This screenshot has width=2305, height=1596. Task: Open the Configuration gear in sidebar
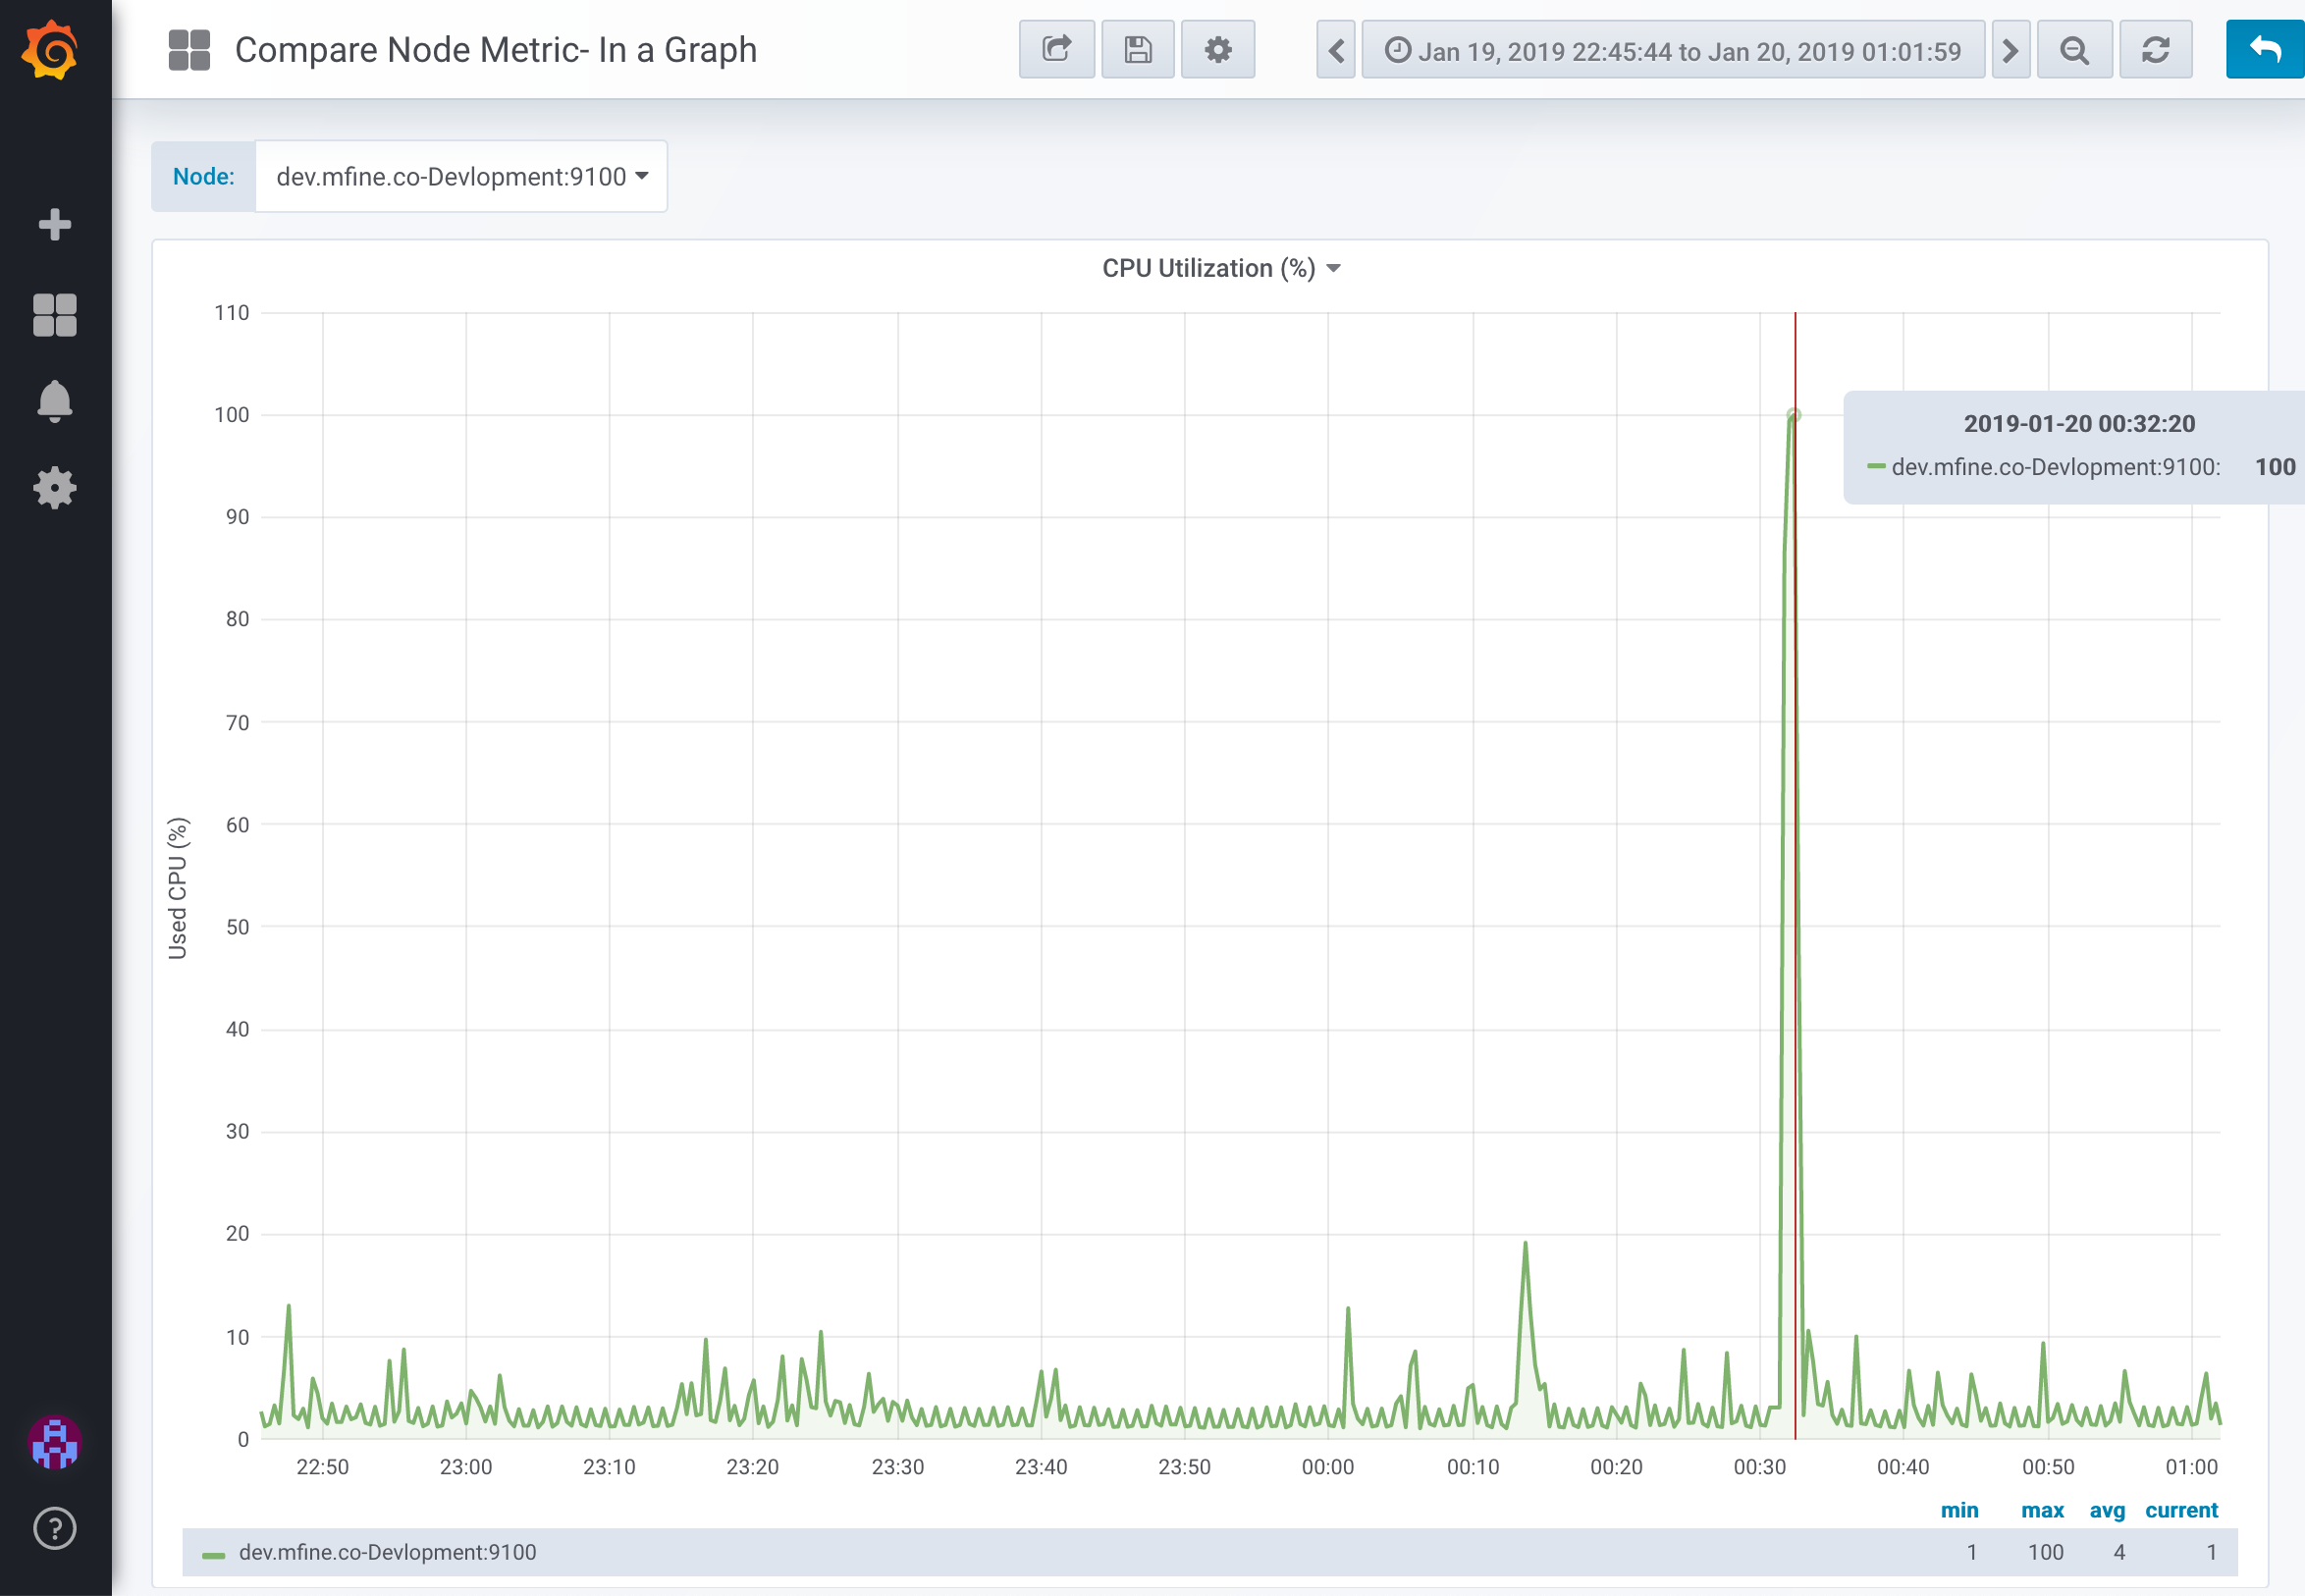point(54,488)
